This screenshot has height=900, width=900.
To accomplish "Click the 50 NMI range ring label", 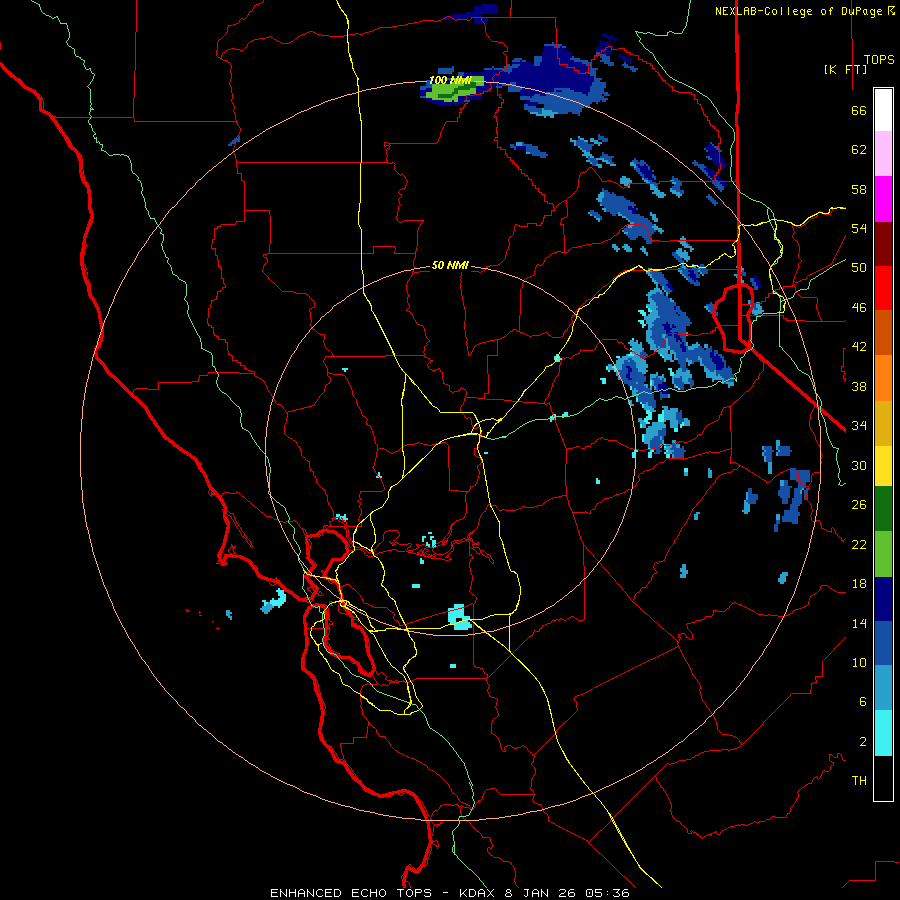I will coord(450,265).
